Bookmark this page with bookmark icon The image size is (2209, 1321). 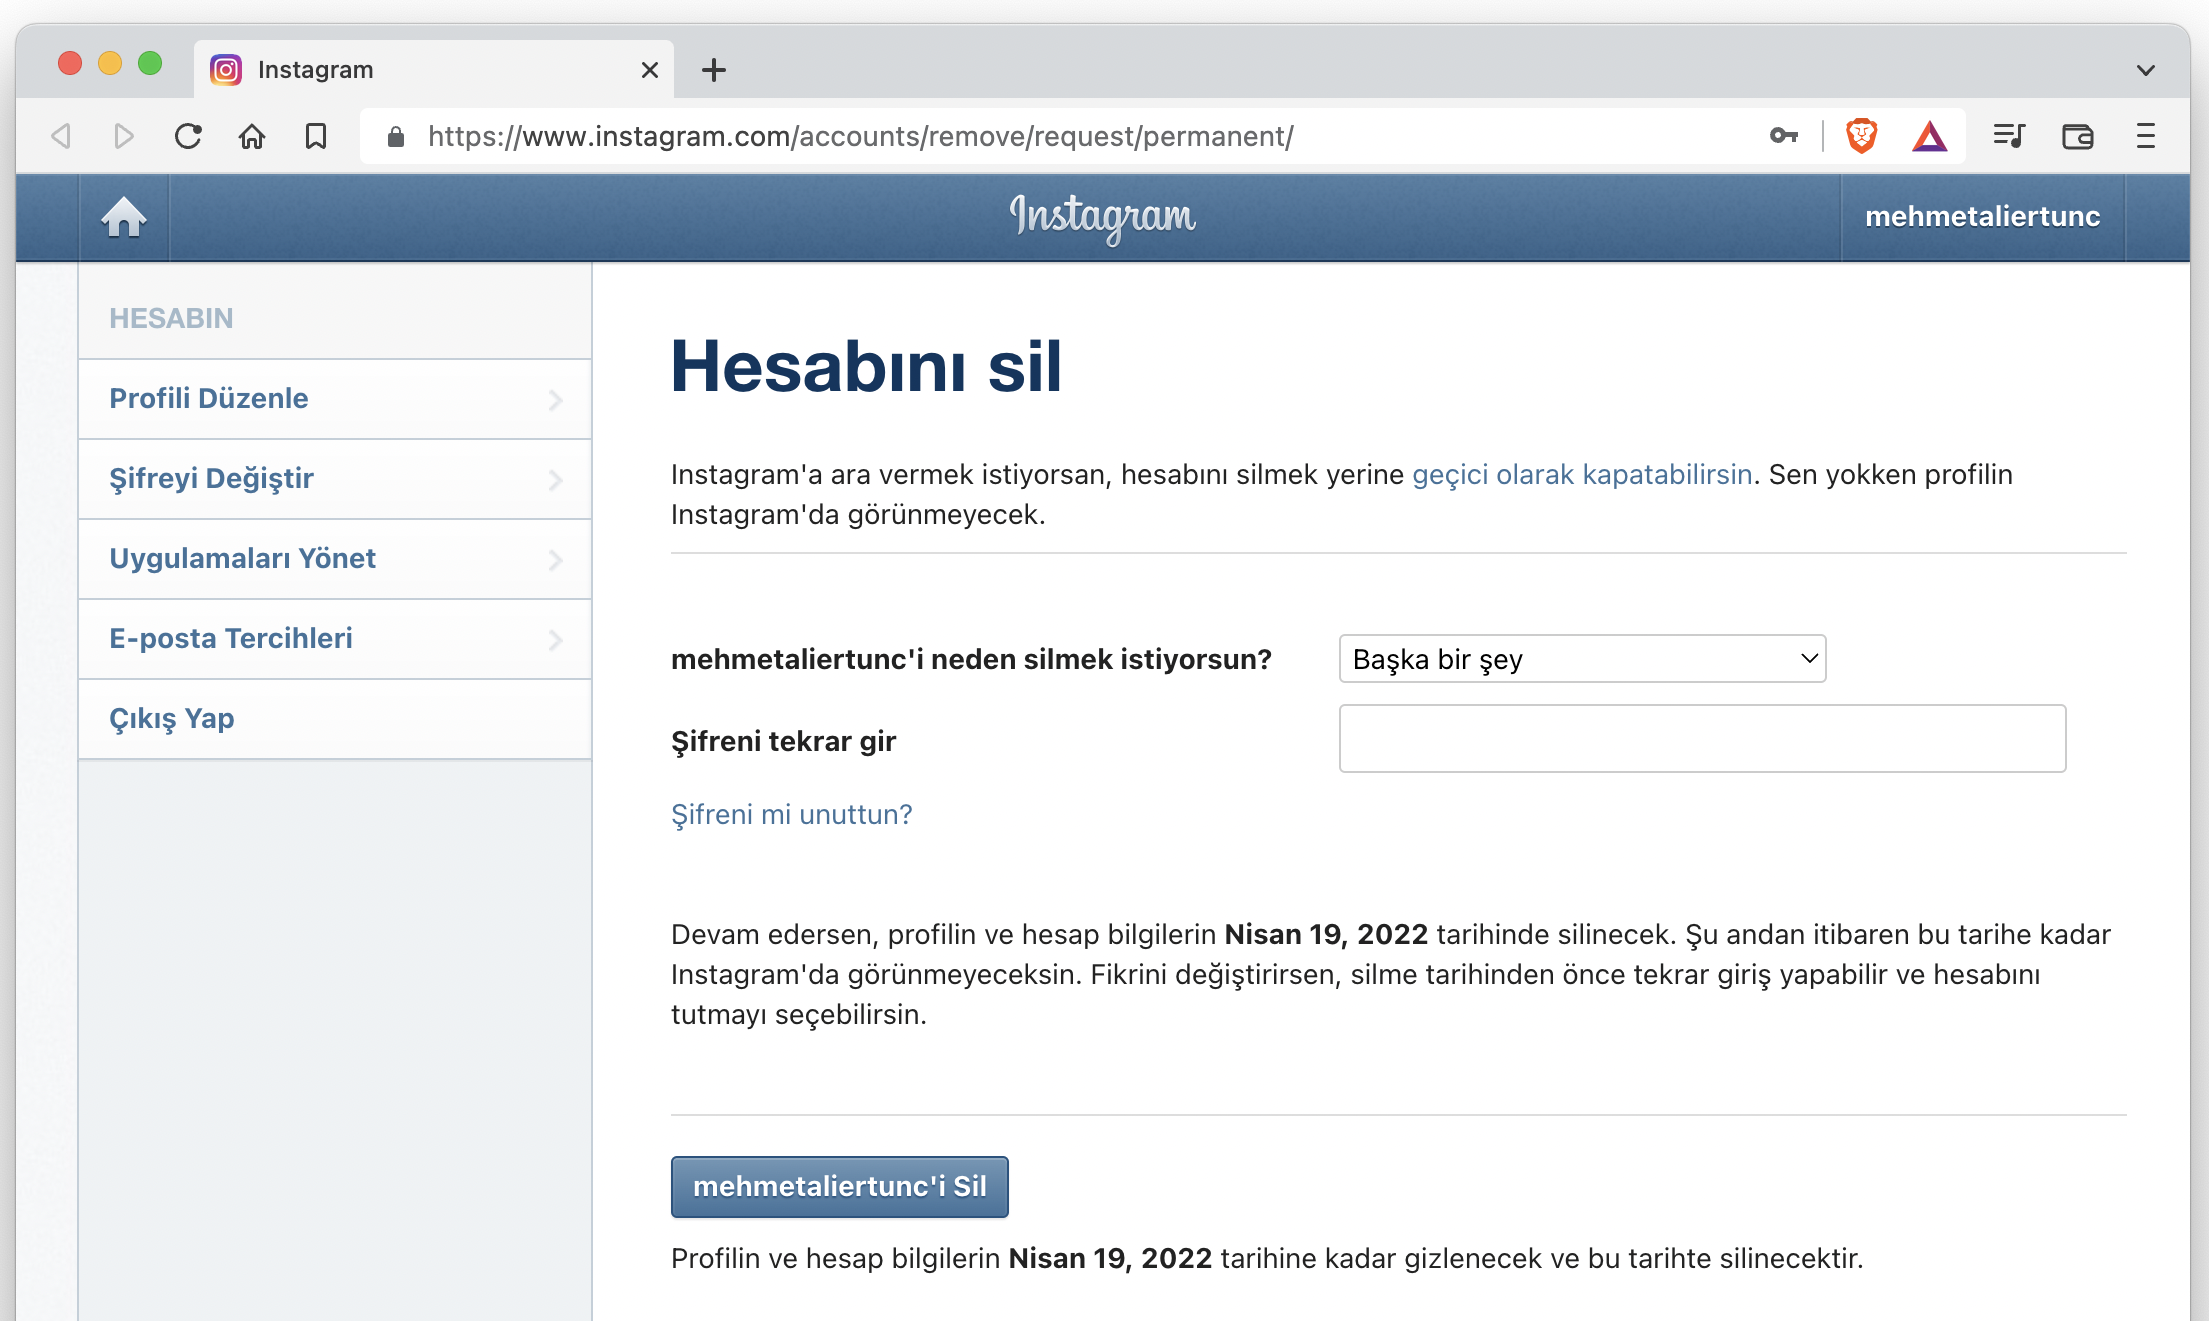316,136
